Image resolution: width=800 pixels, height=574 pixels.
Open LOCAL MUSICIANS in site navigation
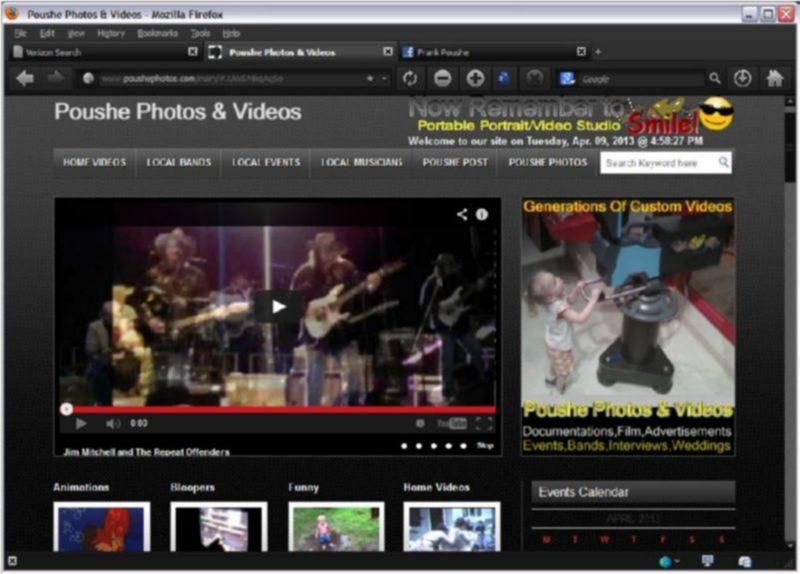pos(361,163)
